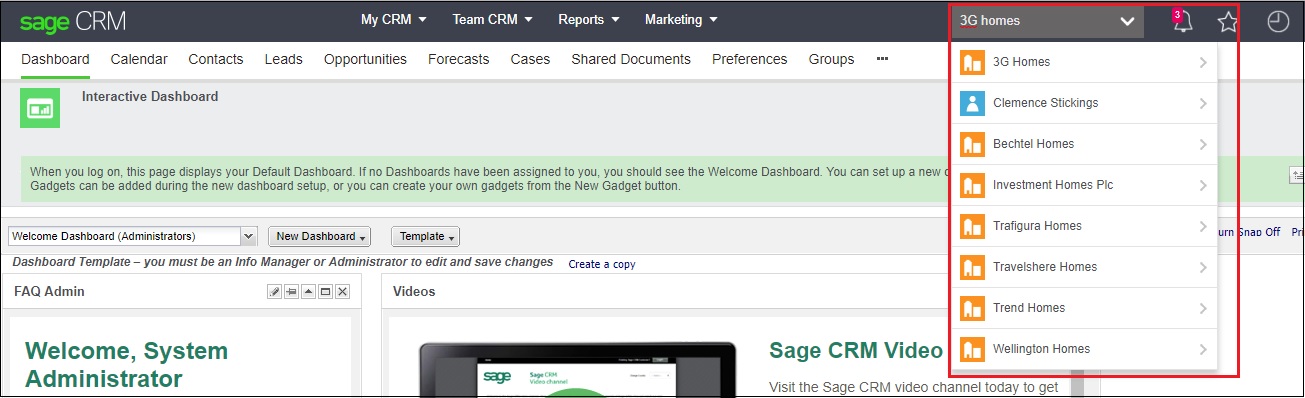Image resolution: width=1305 pixels, height=398 pixels.
Task: Open favorites via the star icon
Action: (1228, 21)
